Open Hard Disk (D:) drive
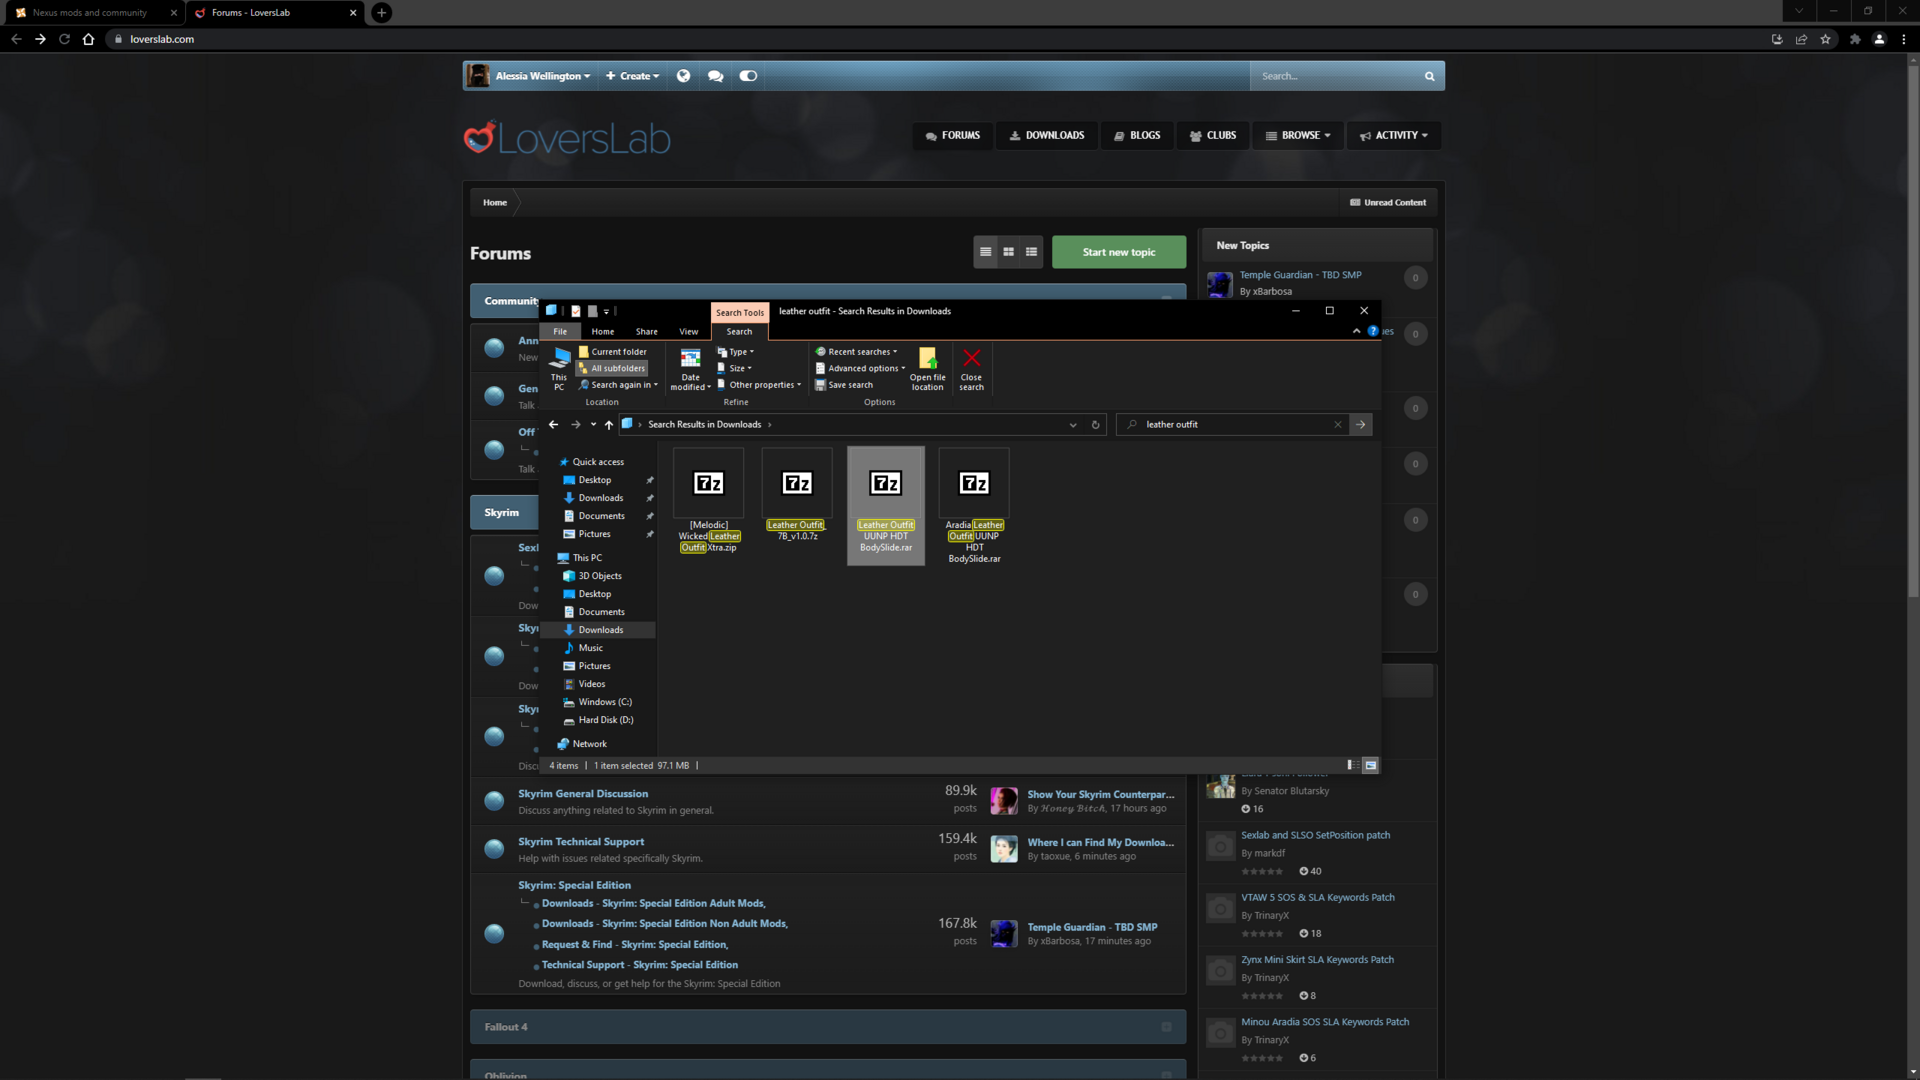1920x1080 pixels. pyautogui.click(x=605, y=720)
